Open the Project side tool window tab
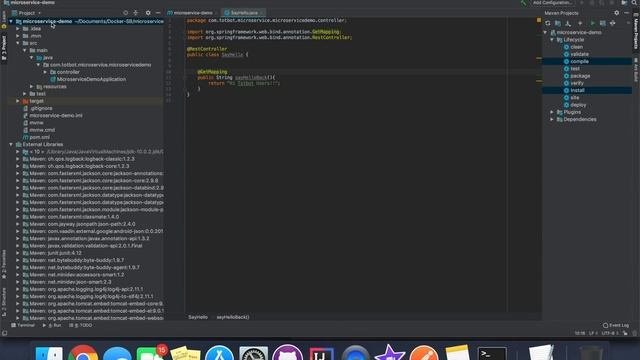The image size is (640, 360). (4, 47)
